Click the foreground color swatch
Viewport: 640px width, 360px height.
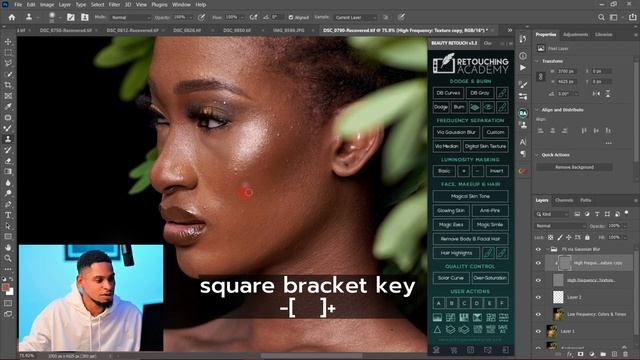[6, 287]
